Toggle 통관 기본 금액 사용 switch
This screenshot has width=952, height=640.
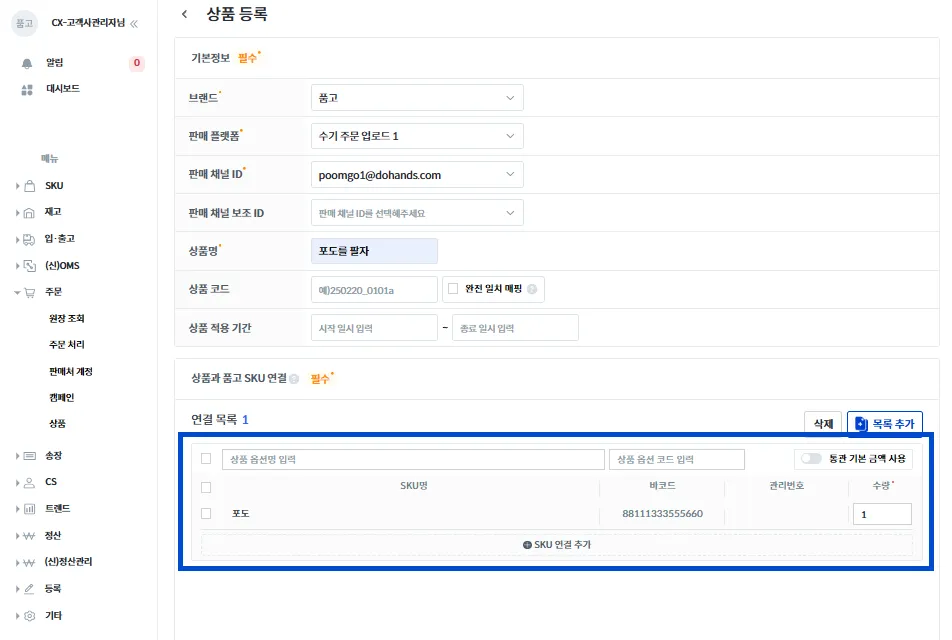(811, 458)
